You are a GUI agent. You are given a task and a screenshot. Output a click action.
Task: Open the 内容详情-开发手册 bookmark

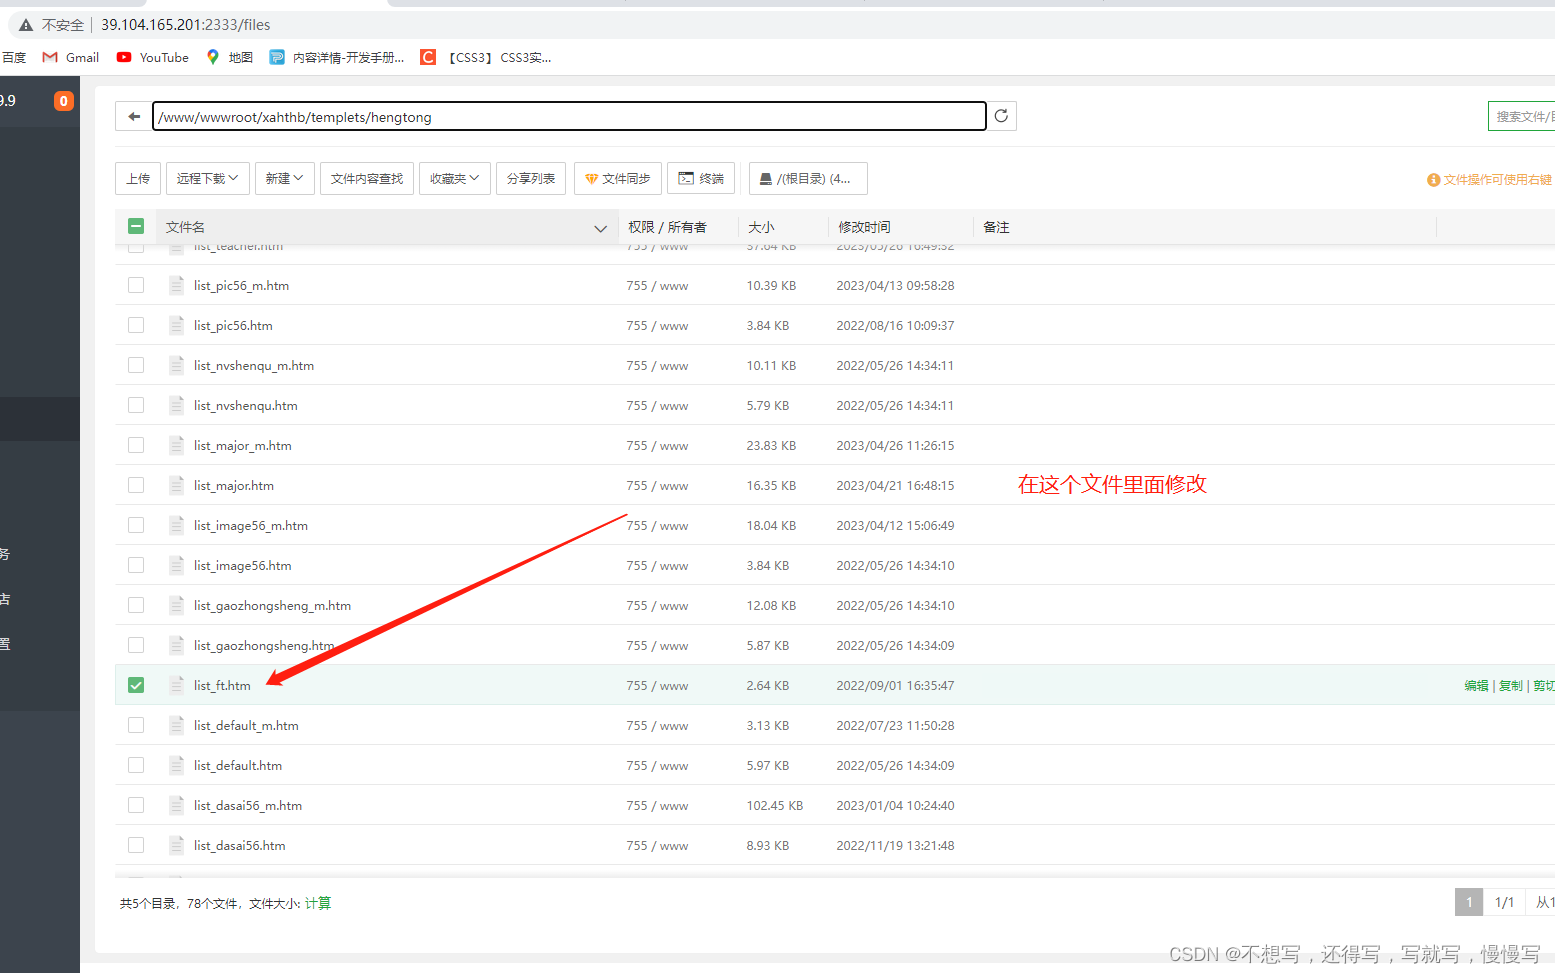pyautogui.click(x=337, y=58)
